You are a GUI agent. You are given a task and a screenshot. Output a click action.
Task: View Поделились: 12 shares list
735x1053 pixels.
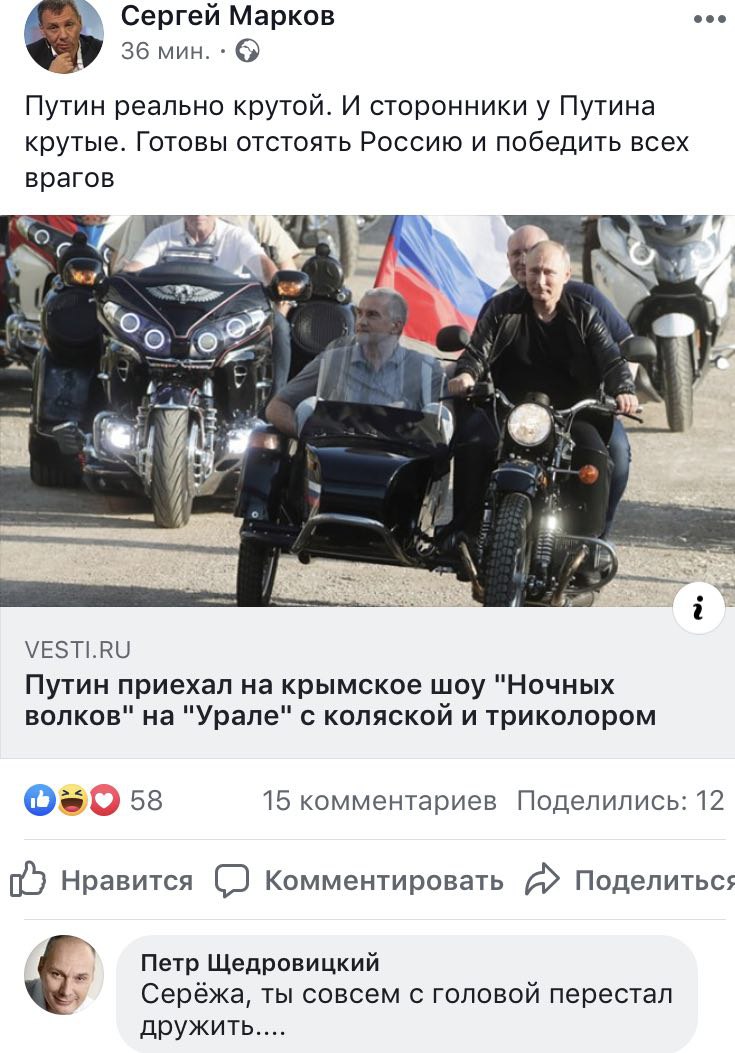click(x=621, y=800)
